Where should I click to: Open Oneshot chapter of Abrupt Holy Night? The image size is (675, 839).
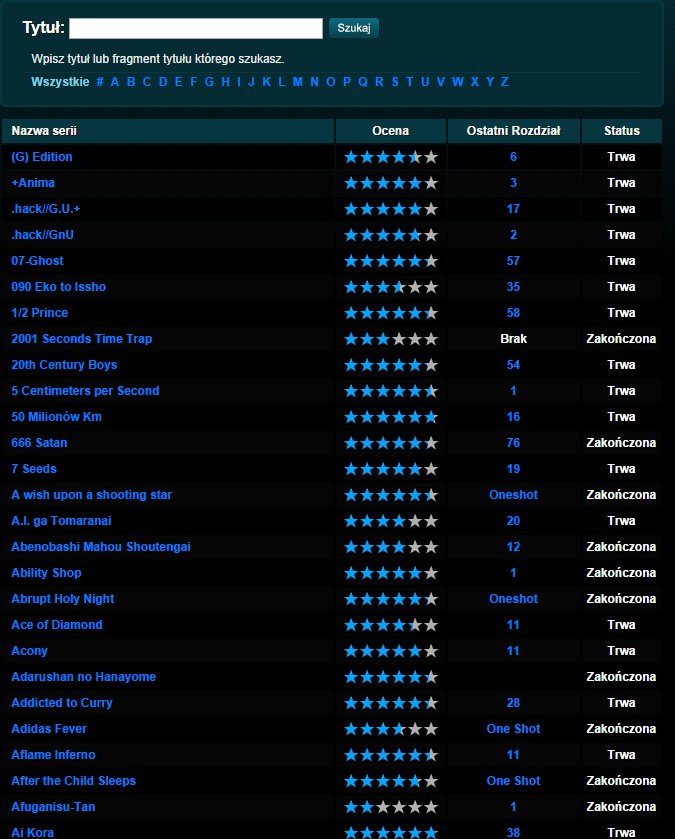coord(513,599)
